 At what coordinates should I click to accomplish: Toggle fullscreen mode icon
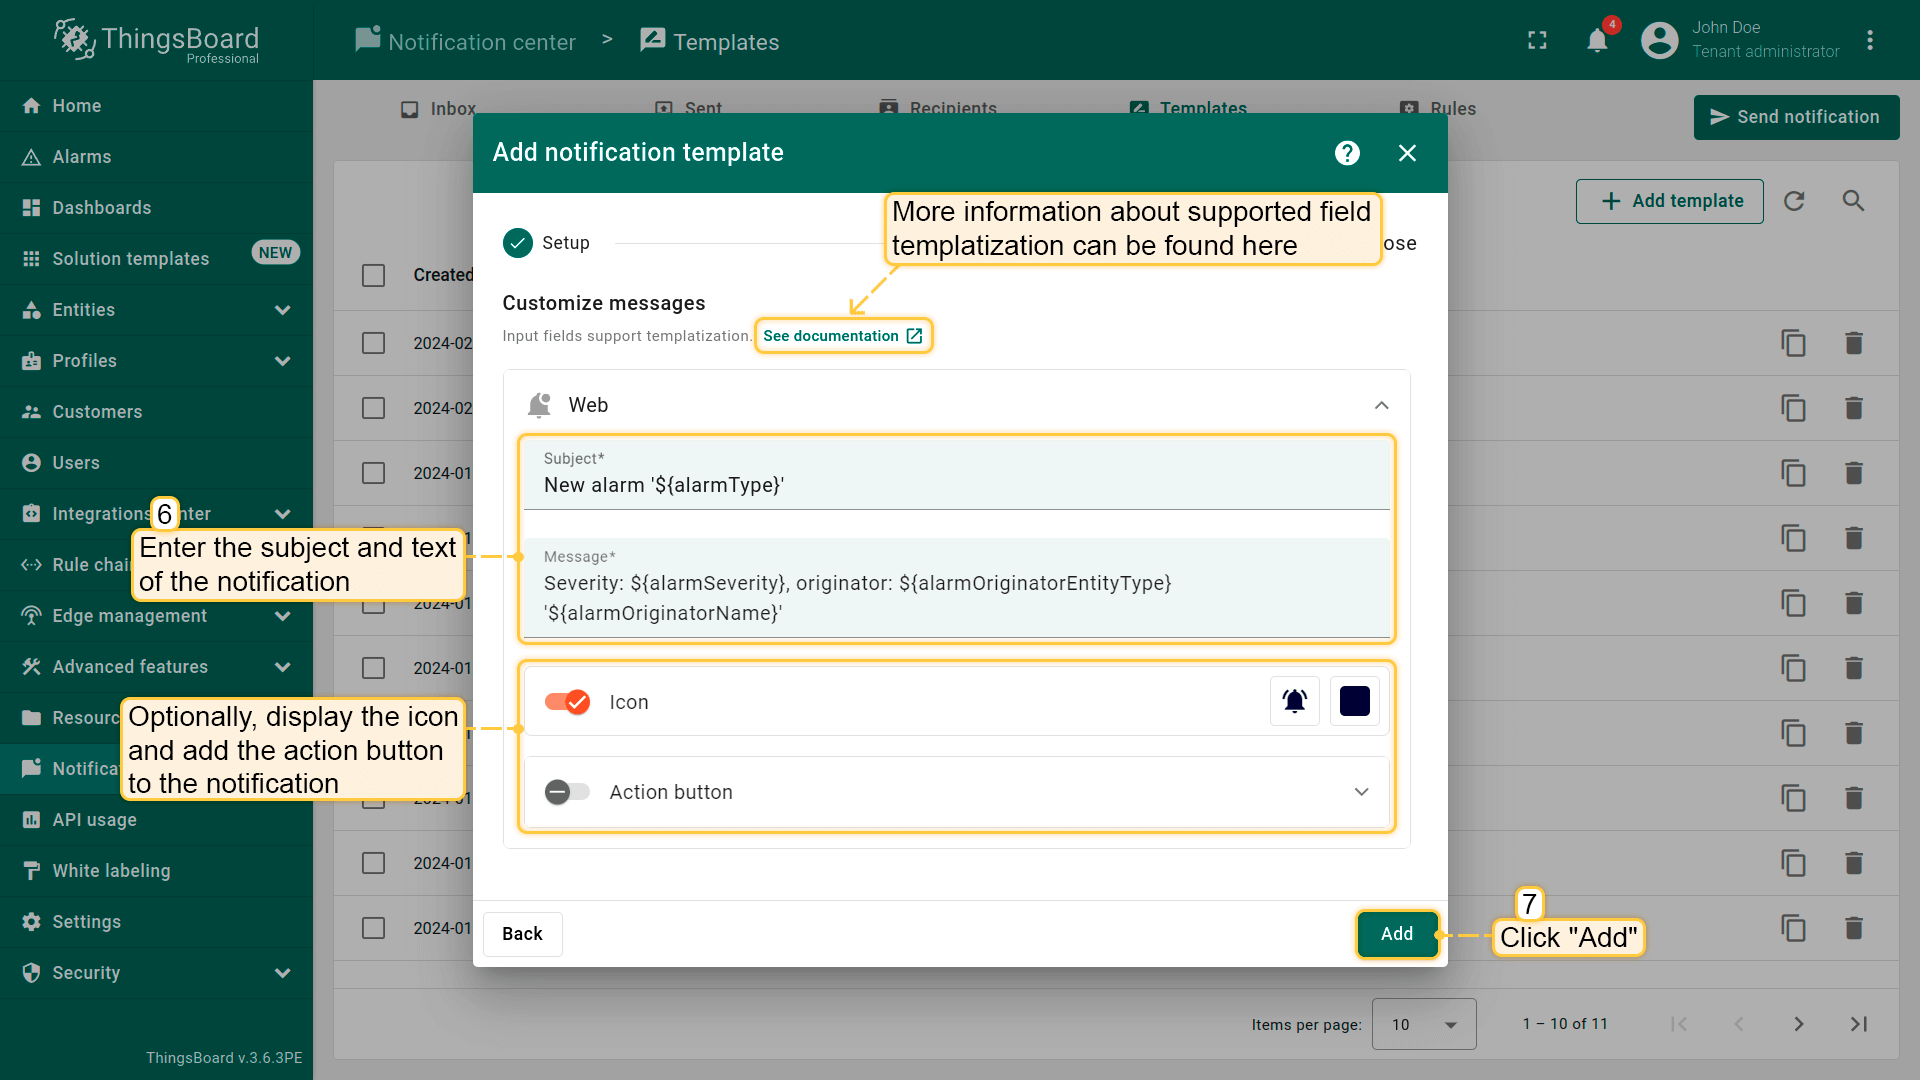click(x=1537, y=41)
